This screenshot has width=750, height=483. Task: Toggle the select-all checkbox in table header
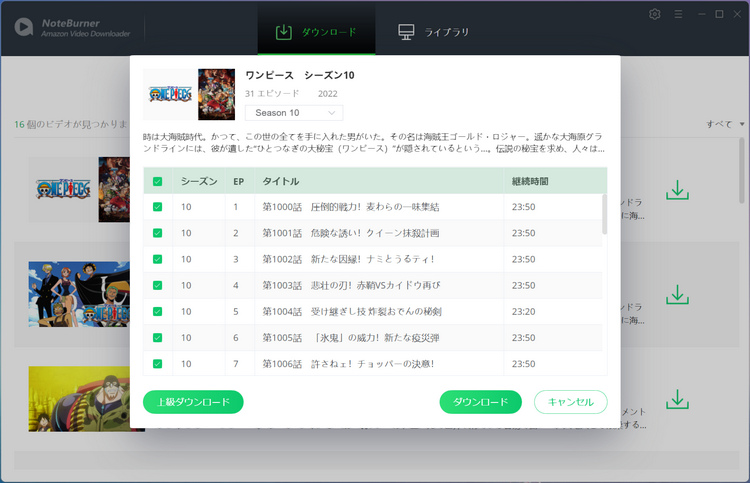pyautogui.click(x=157, y=181)
